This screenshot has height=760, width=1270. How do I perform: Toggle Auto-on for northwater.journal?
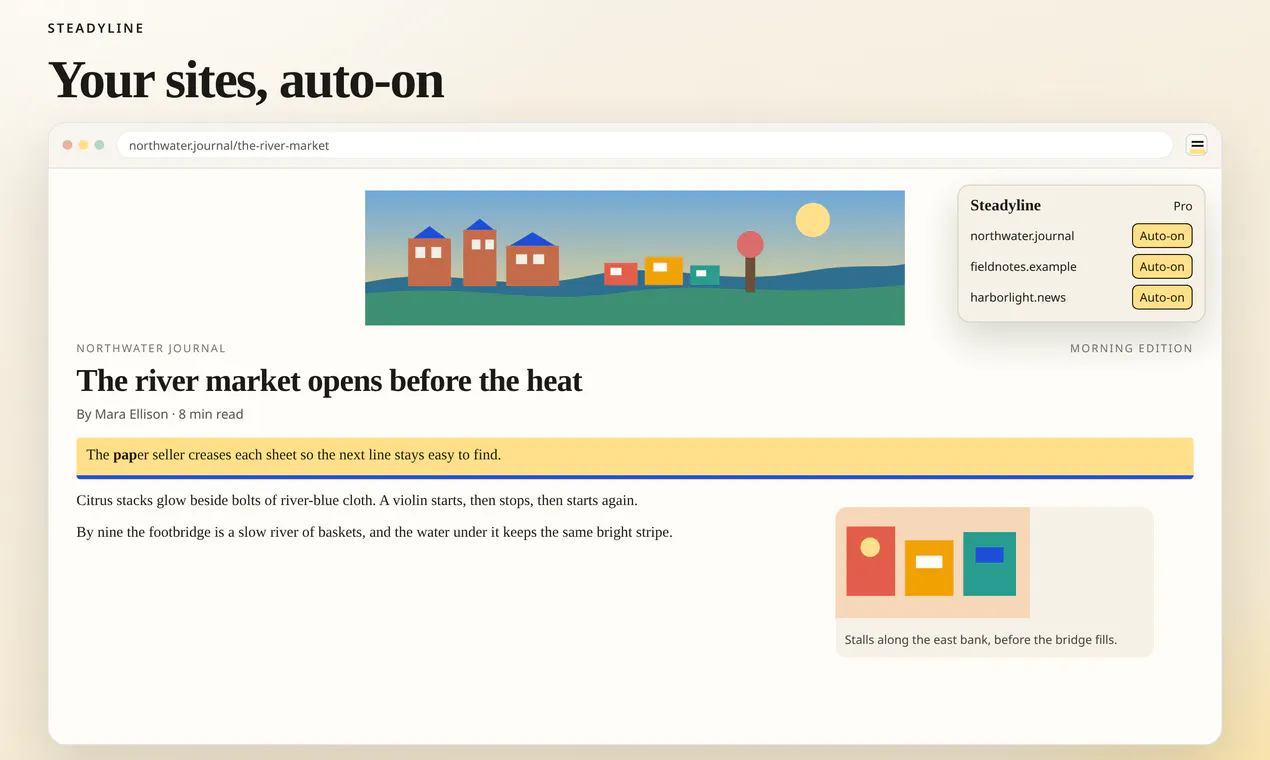[1162, 236]
